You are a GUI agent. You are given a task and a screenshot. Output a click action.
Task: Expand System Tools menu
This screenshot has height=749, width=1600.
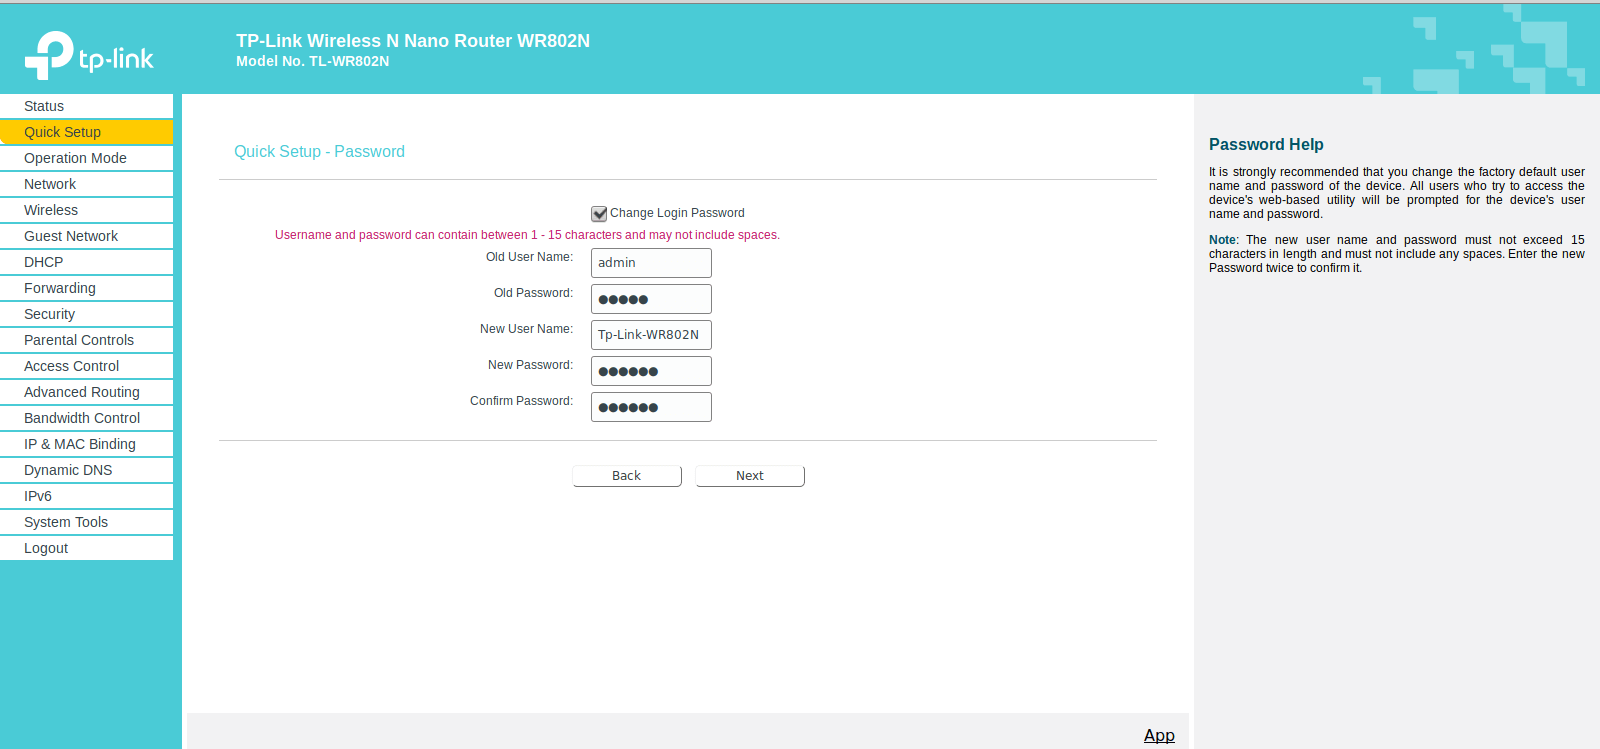click(86, 522)
